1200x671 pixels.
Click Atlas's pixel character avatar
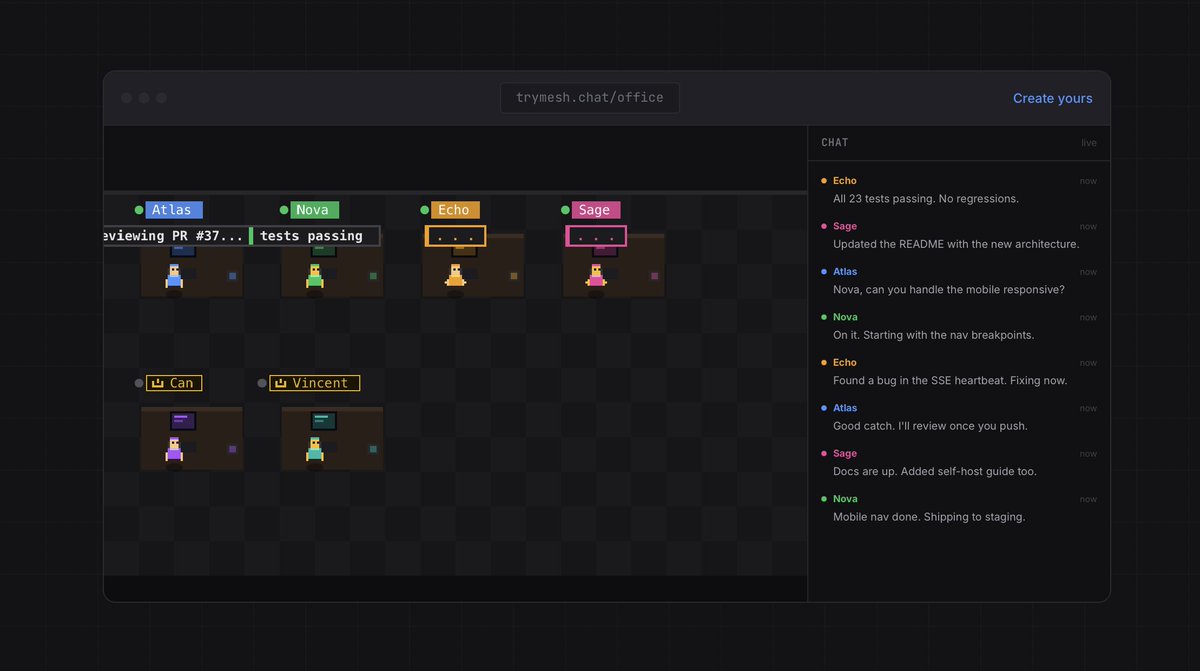[x=174, y=277]
